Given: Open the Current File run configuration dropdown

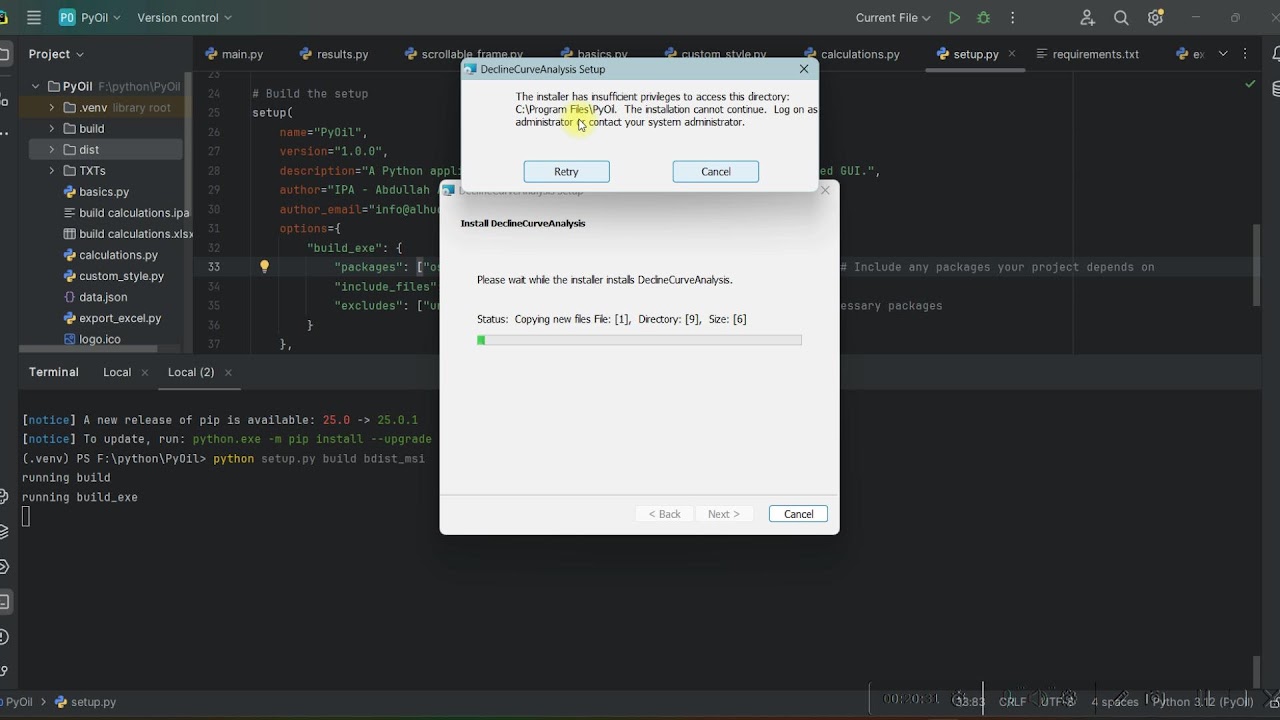Looking at the screenshot, I should coord(893,17).
